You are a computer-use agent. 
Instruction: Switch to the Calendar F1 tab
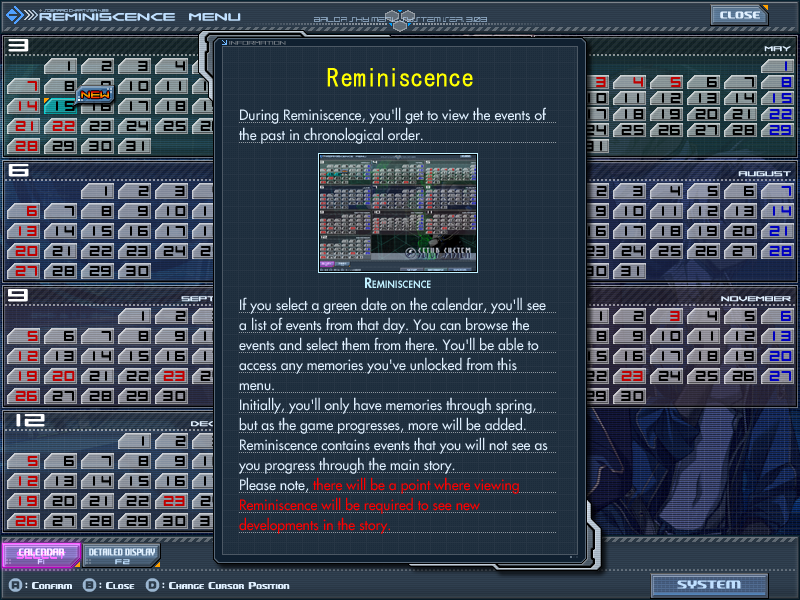[x=41, y=555]
